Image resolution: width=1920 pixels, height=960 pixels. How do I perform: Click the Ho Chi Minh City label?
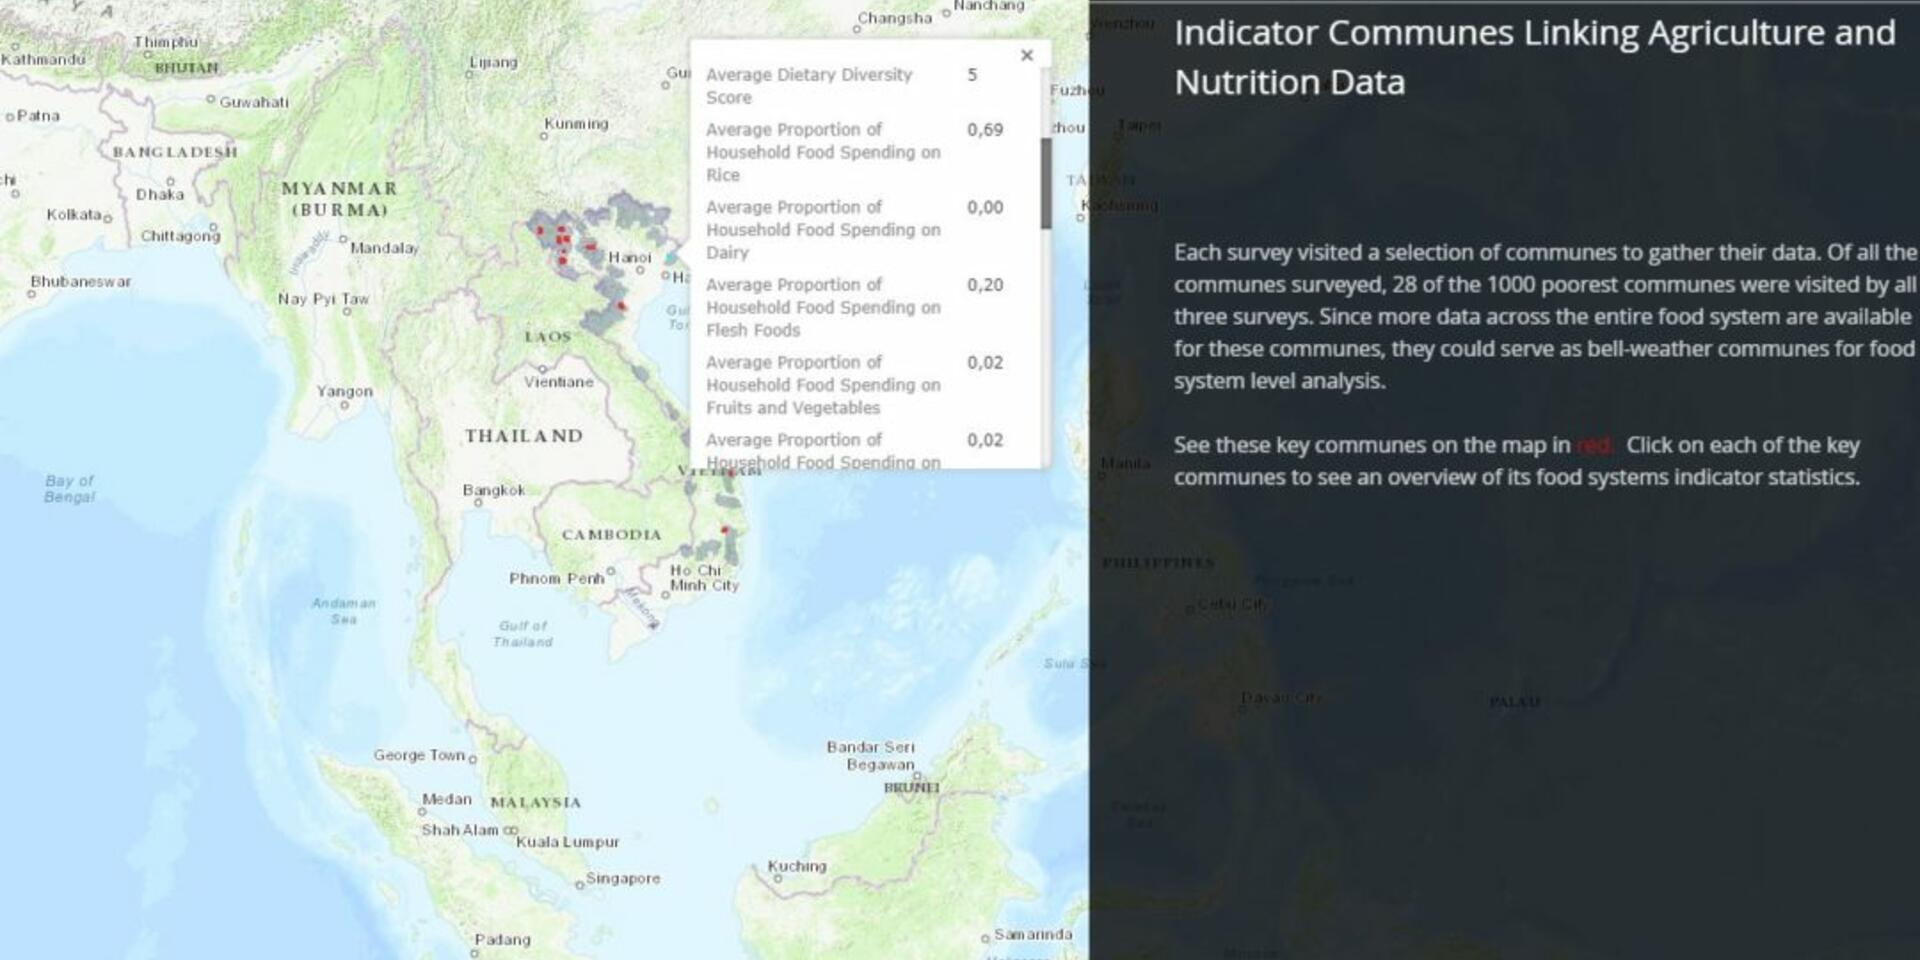click(704, 578)
